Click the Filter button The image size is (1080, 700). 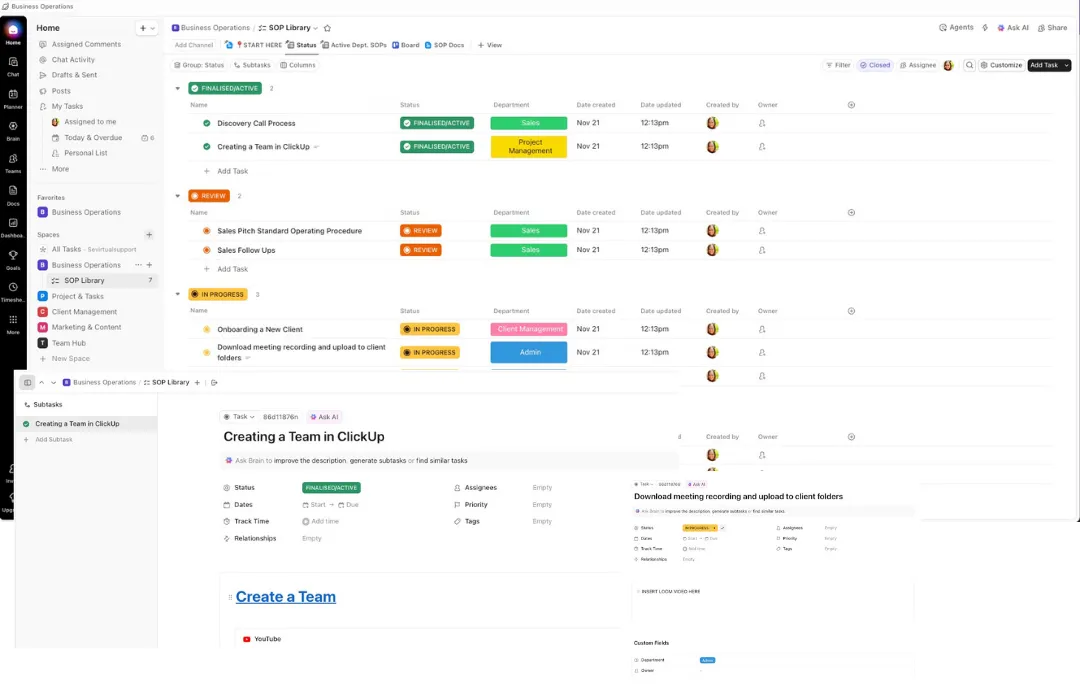(x=838, y=65)
